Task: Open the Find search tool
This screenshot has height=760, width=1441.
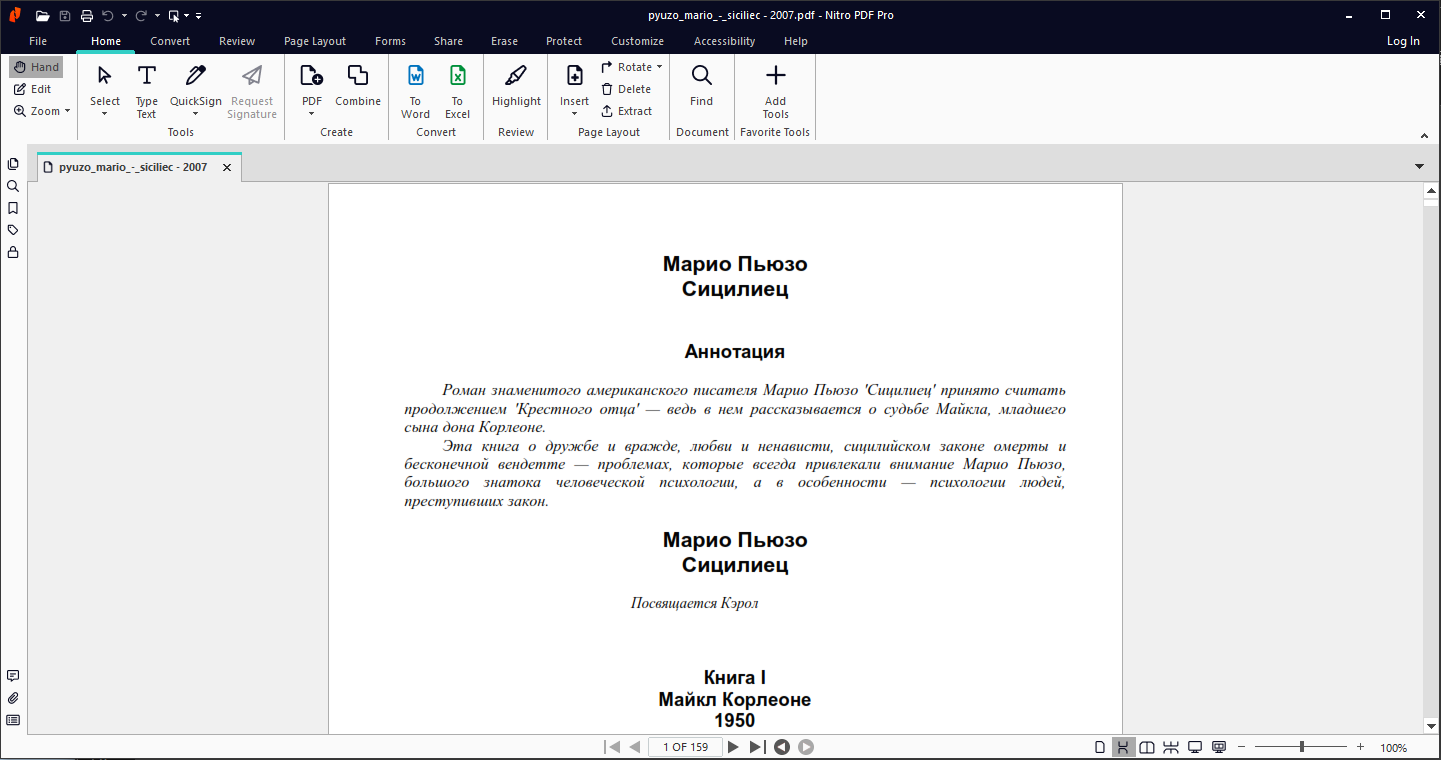Action: point(702,86)
